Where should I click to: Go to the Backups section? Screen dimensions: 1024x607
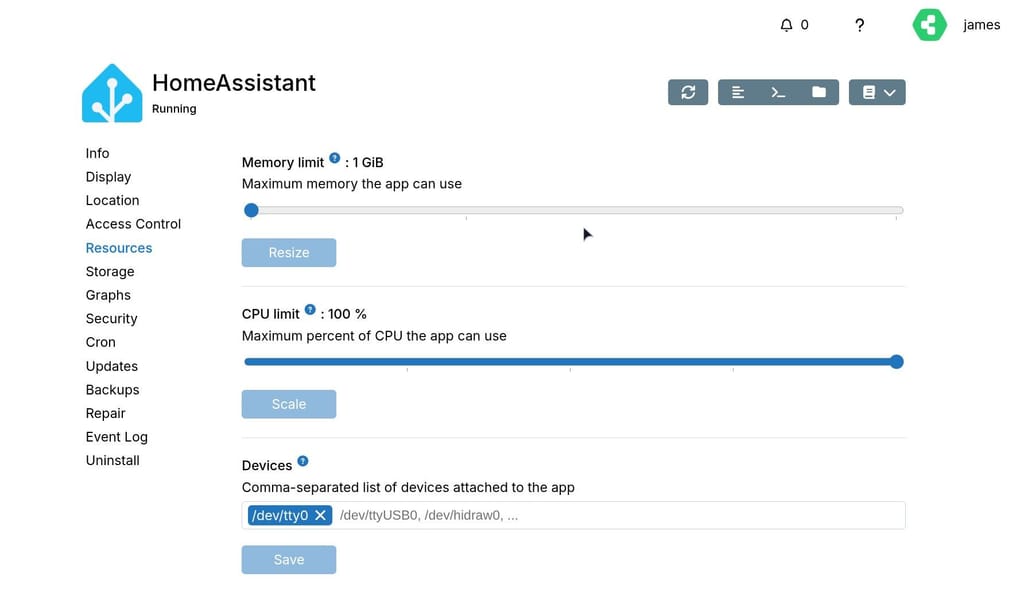[x=112, y=390]
